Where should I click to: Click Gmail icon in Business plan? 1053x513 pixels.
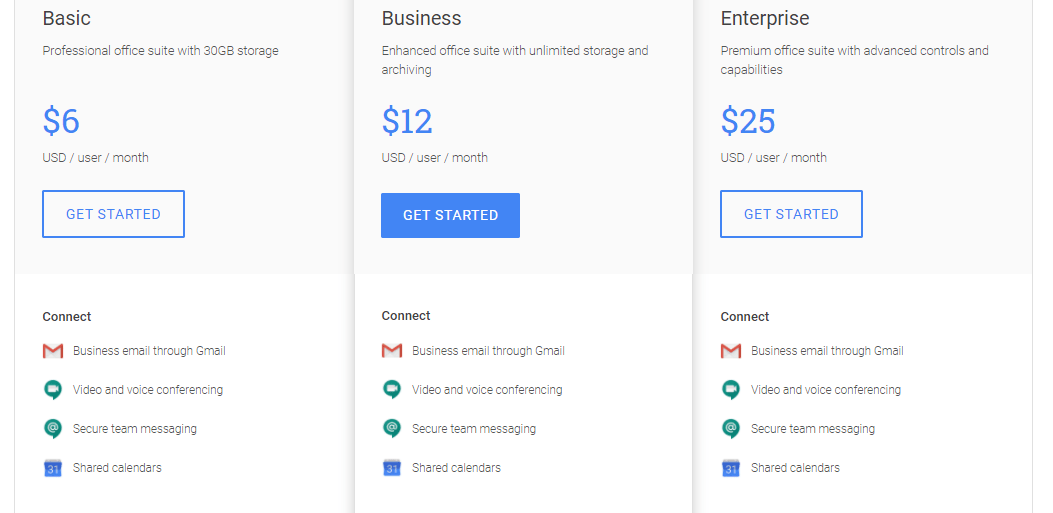click(392, 351)
